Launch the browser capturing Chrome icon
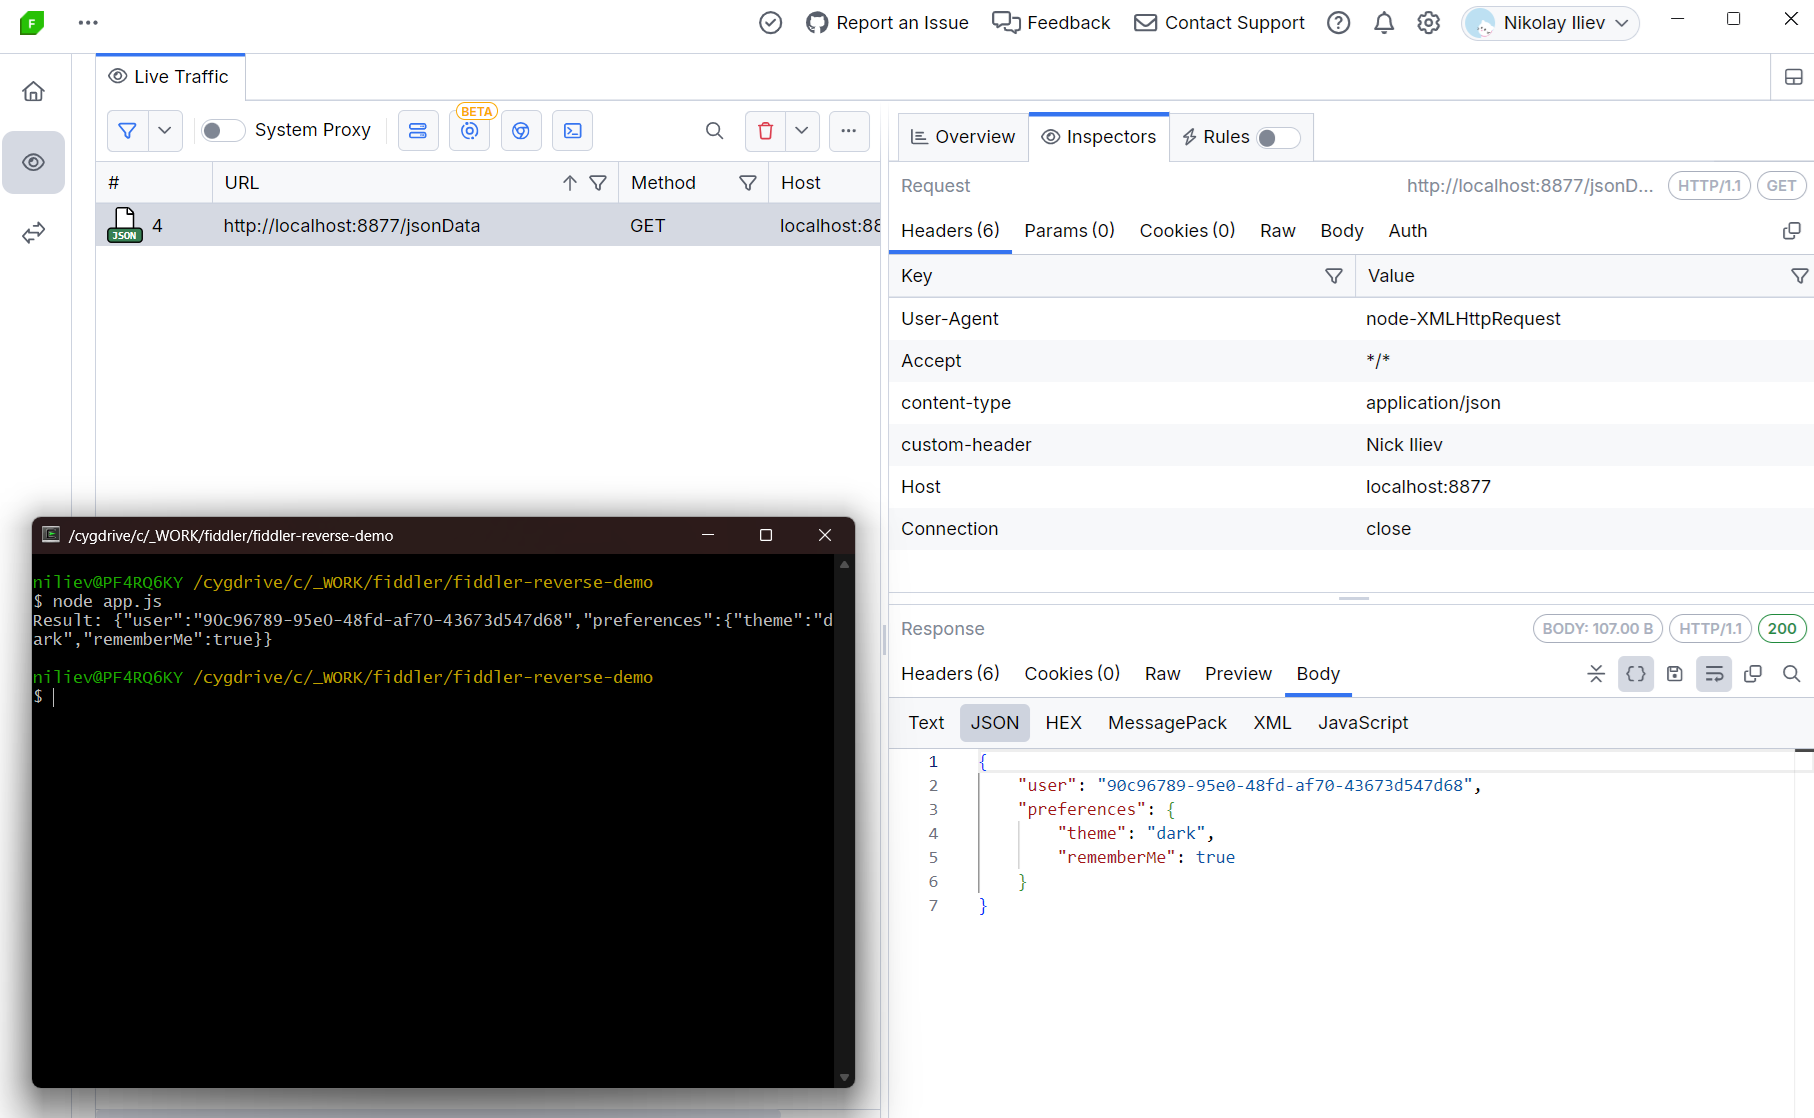Image resolution: width=1814 pixels, height=1118 pixels. (x=521, y=130)
